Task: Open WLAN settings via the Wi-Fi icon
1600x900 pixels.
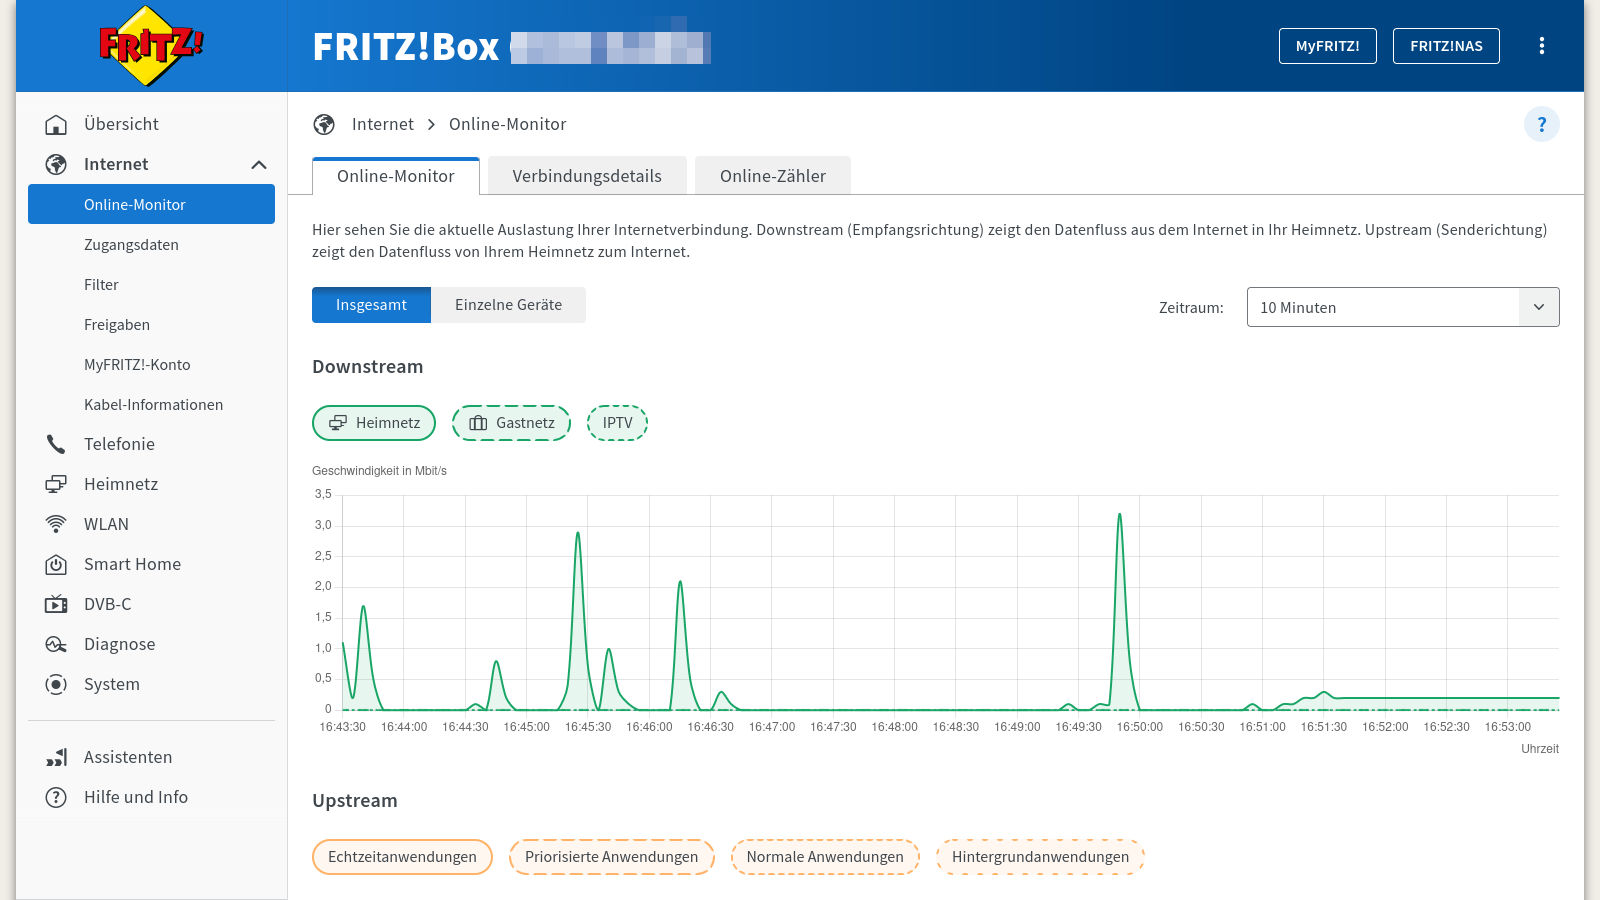Action: [x=57, y=524]
